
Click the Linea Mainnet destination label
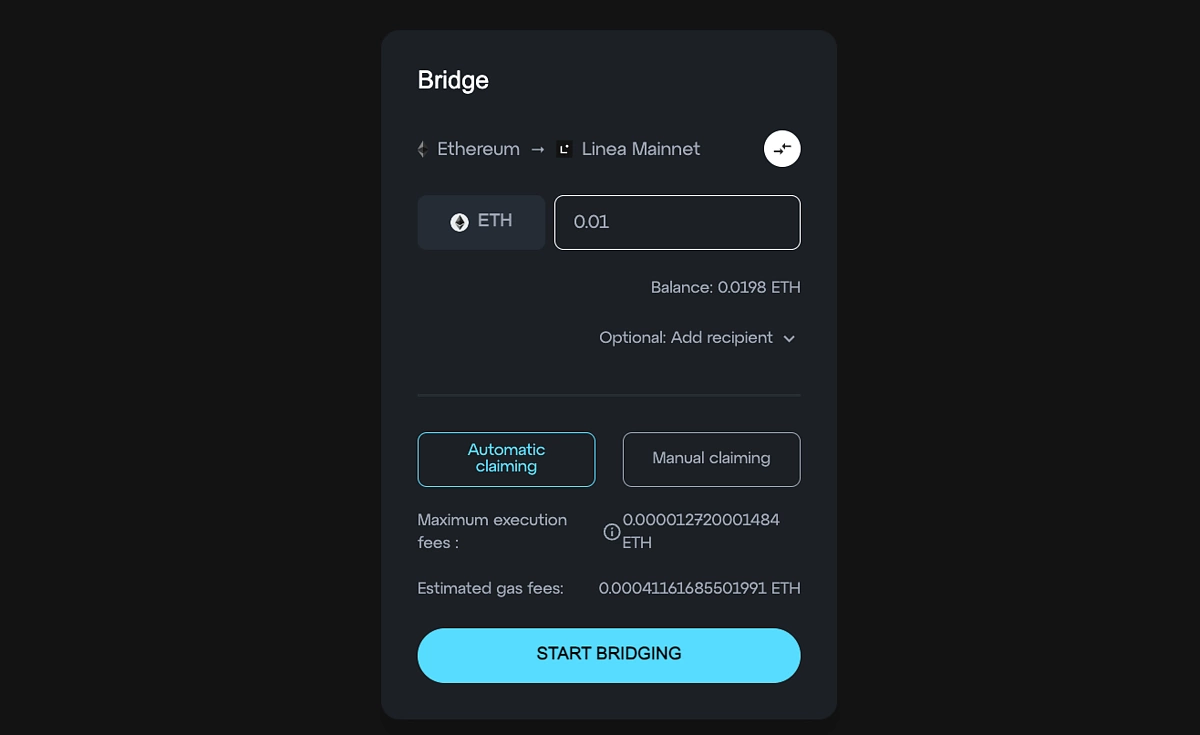(641, 149)
